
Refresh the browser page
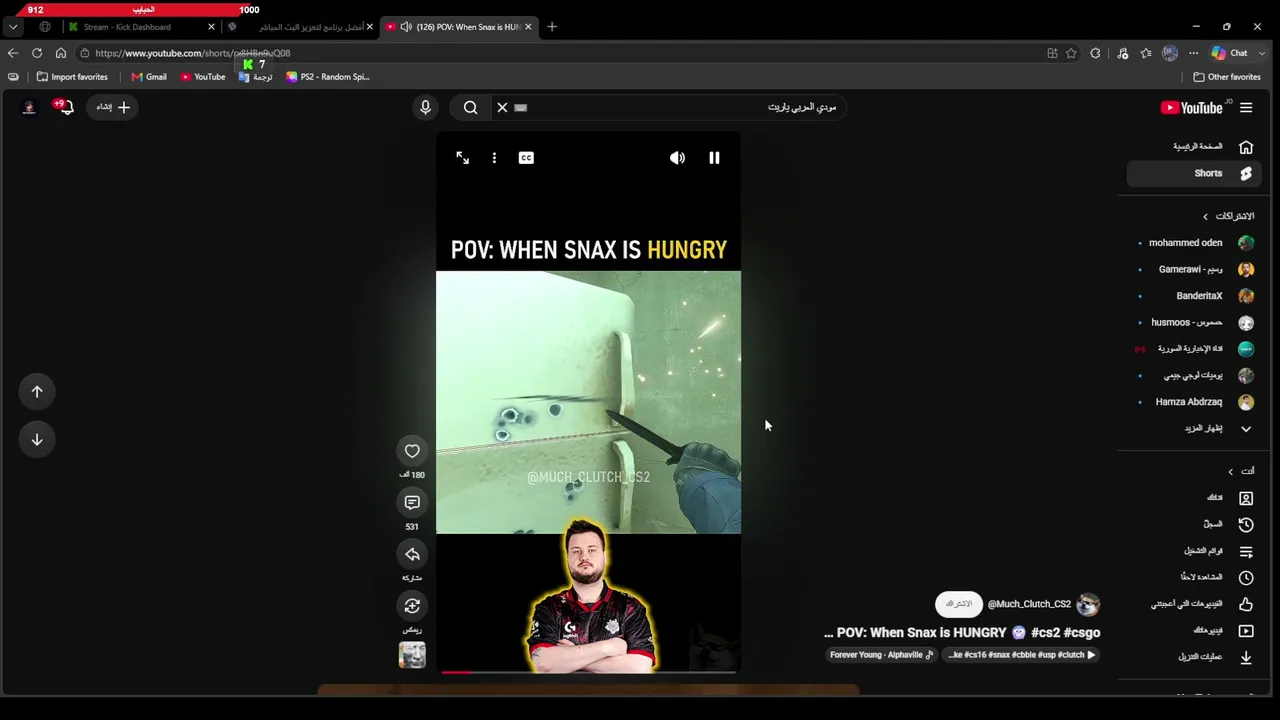[37, 53]
